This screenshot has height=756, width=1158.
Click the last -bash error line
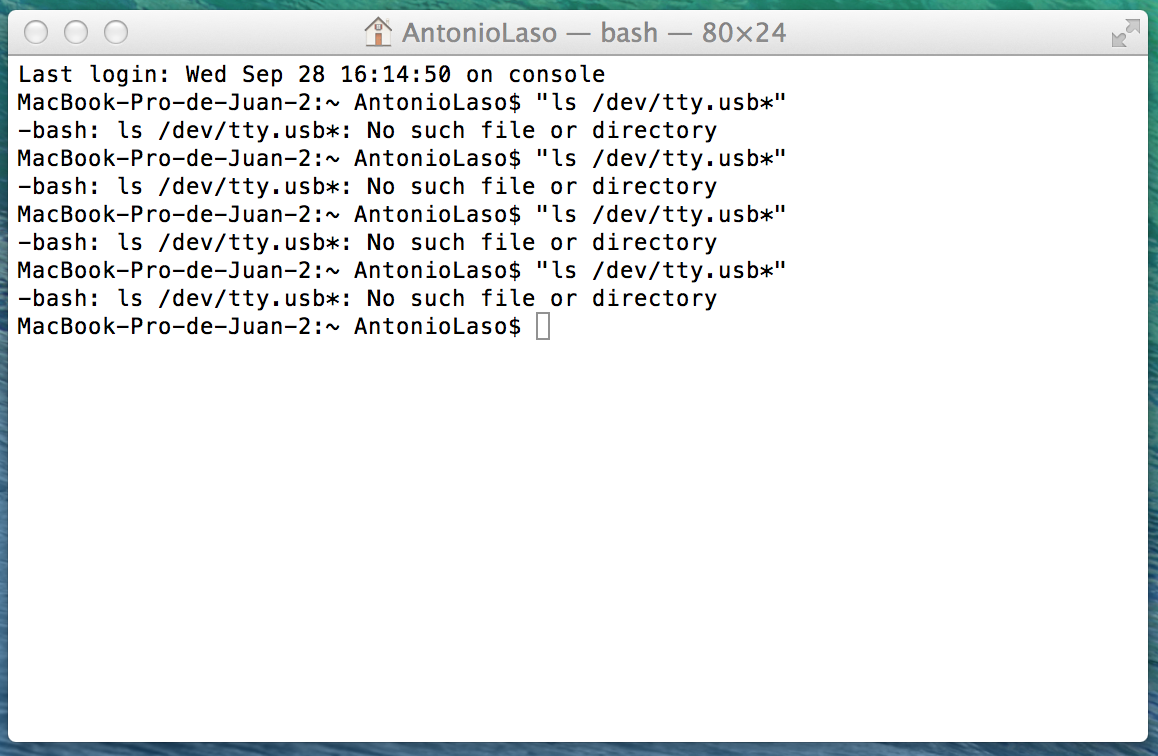coord(367,299)
